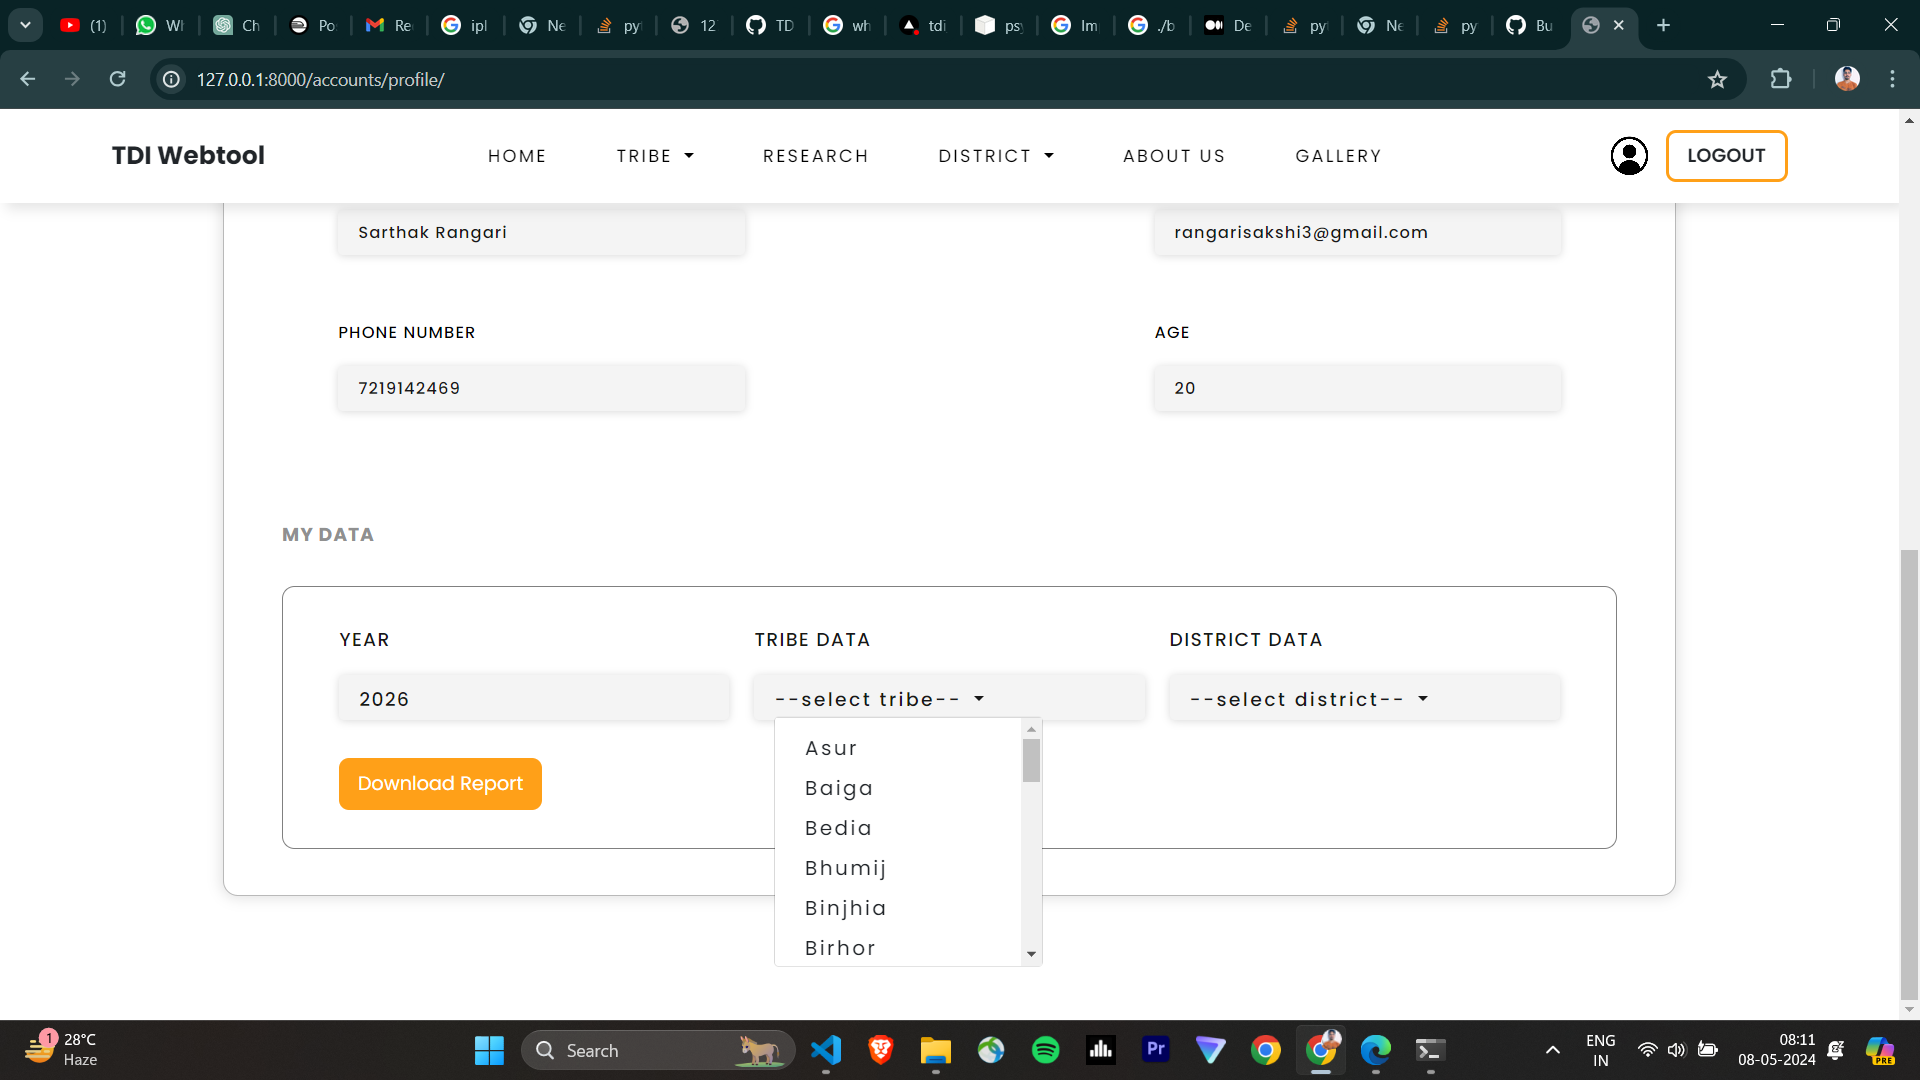This screenshot has height=1080, width=1920.
Task: Open Adobe Premiere Pro from taskbar
Action: 1155,1050
